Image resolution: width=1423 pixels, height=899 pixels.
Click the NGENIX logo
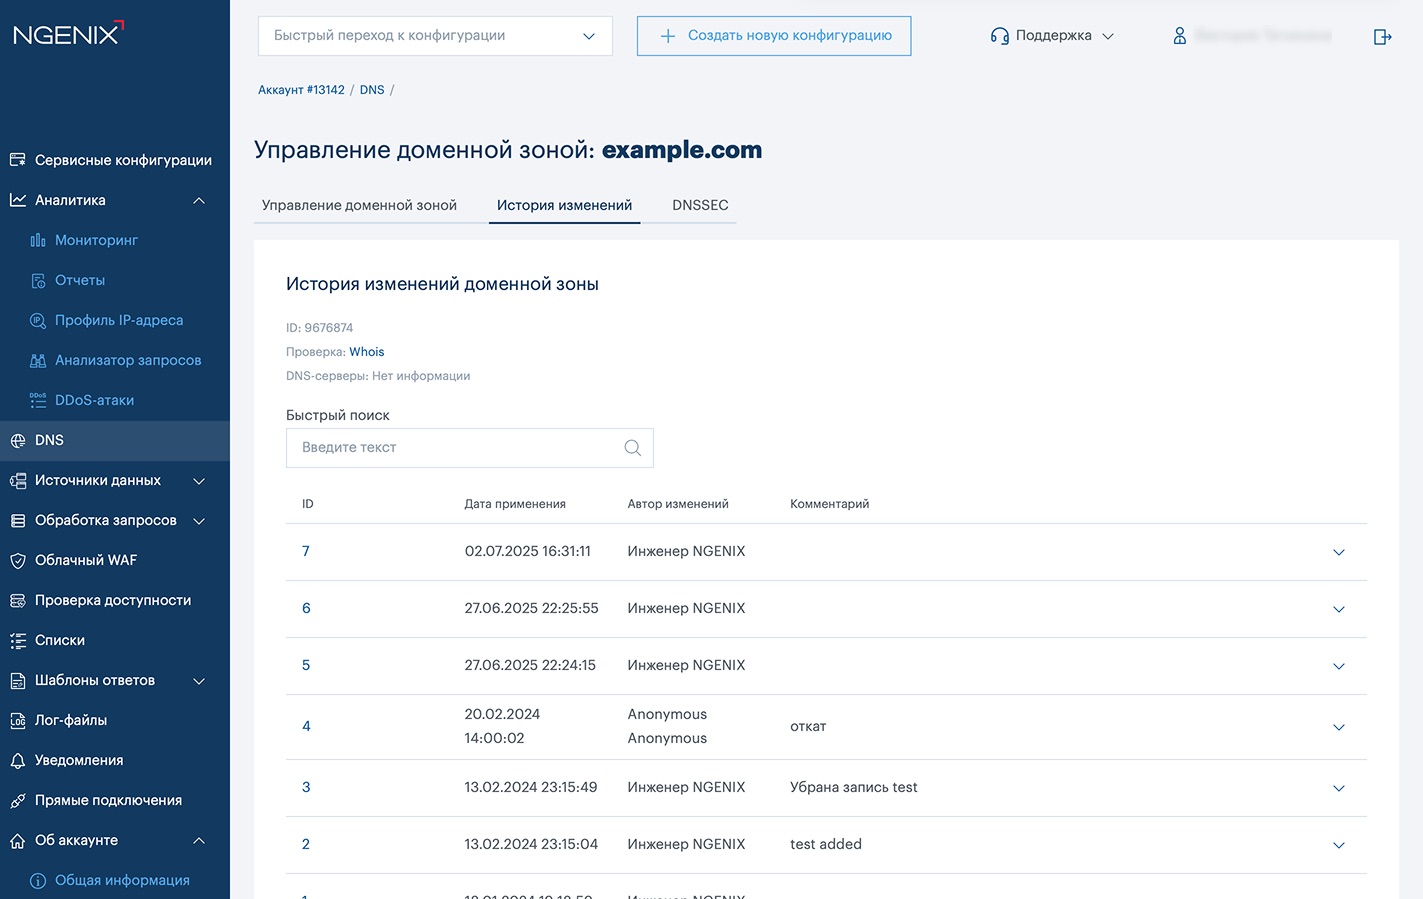pos(68,33)
